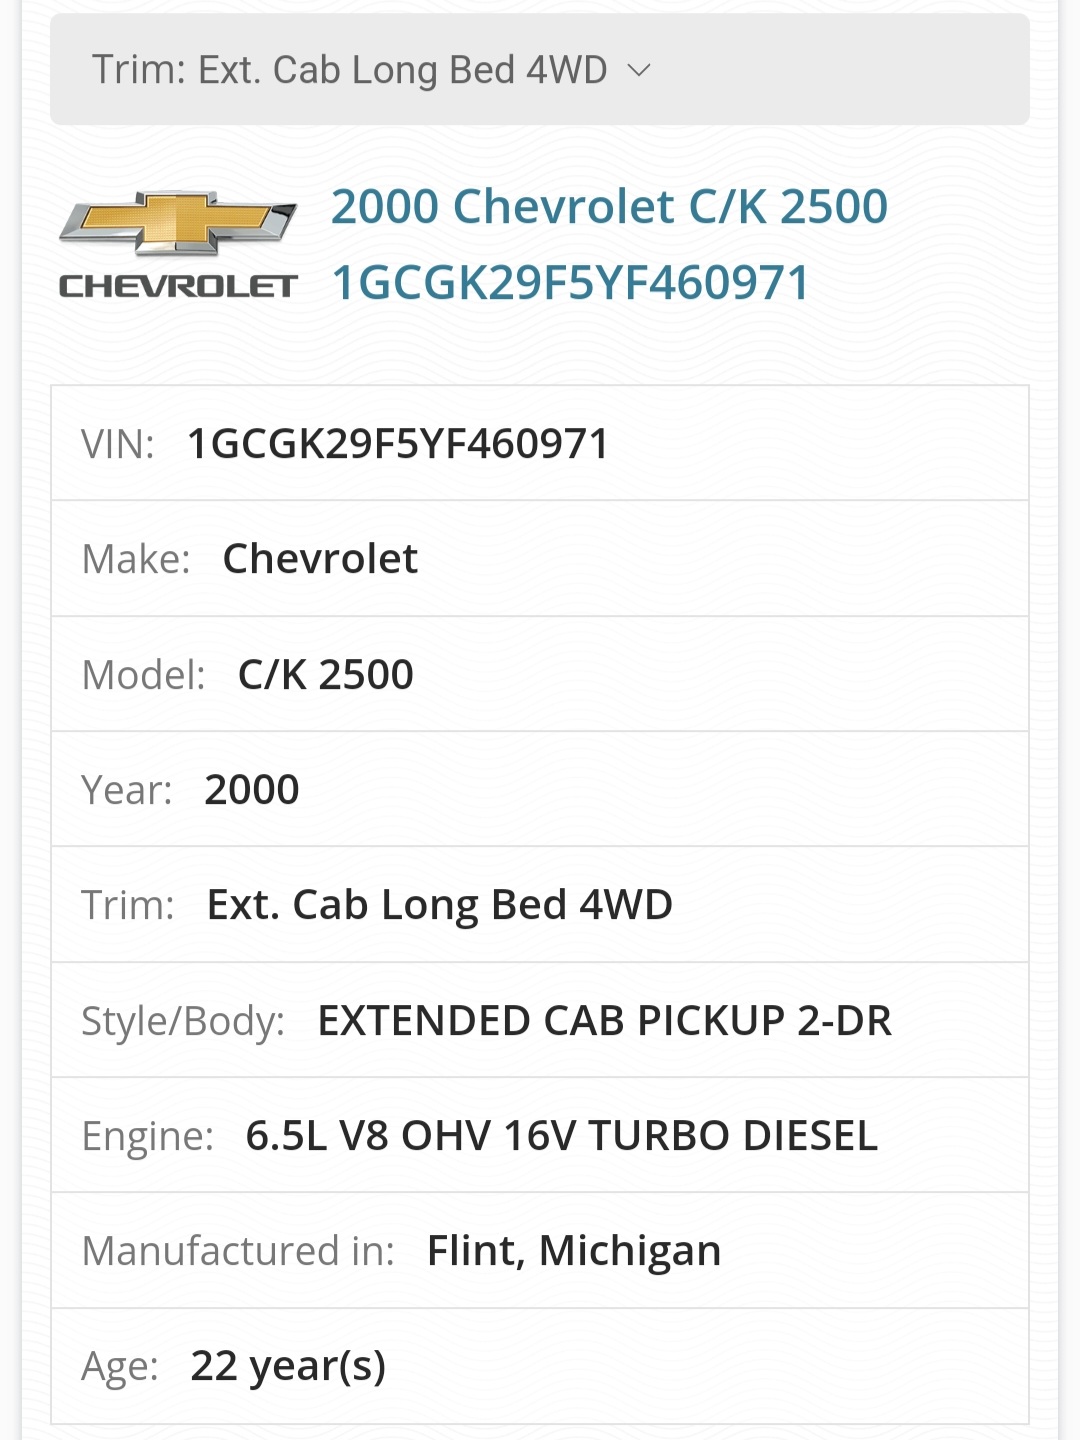
Task: Click the chevron arrow beside Trim selector
Action: [x=638, y=70]
